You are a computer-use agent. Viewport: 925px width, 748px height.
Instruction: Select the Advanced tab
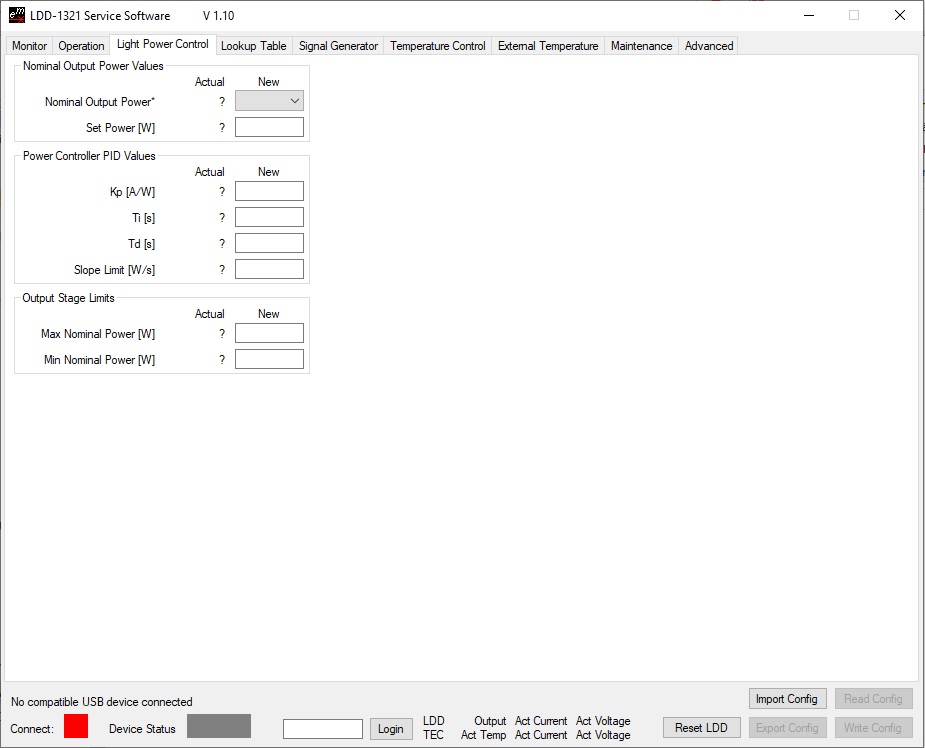(709, 46)
